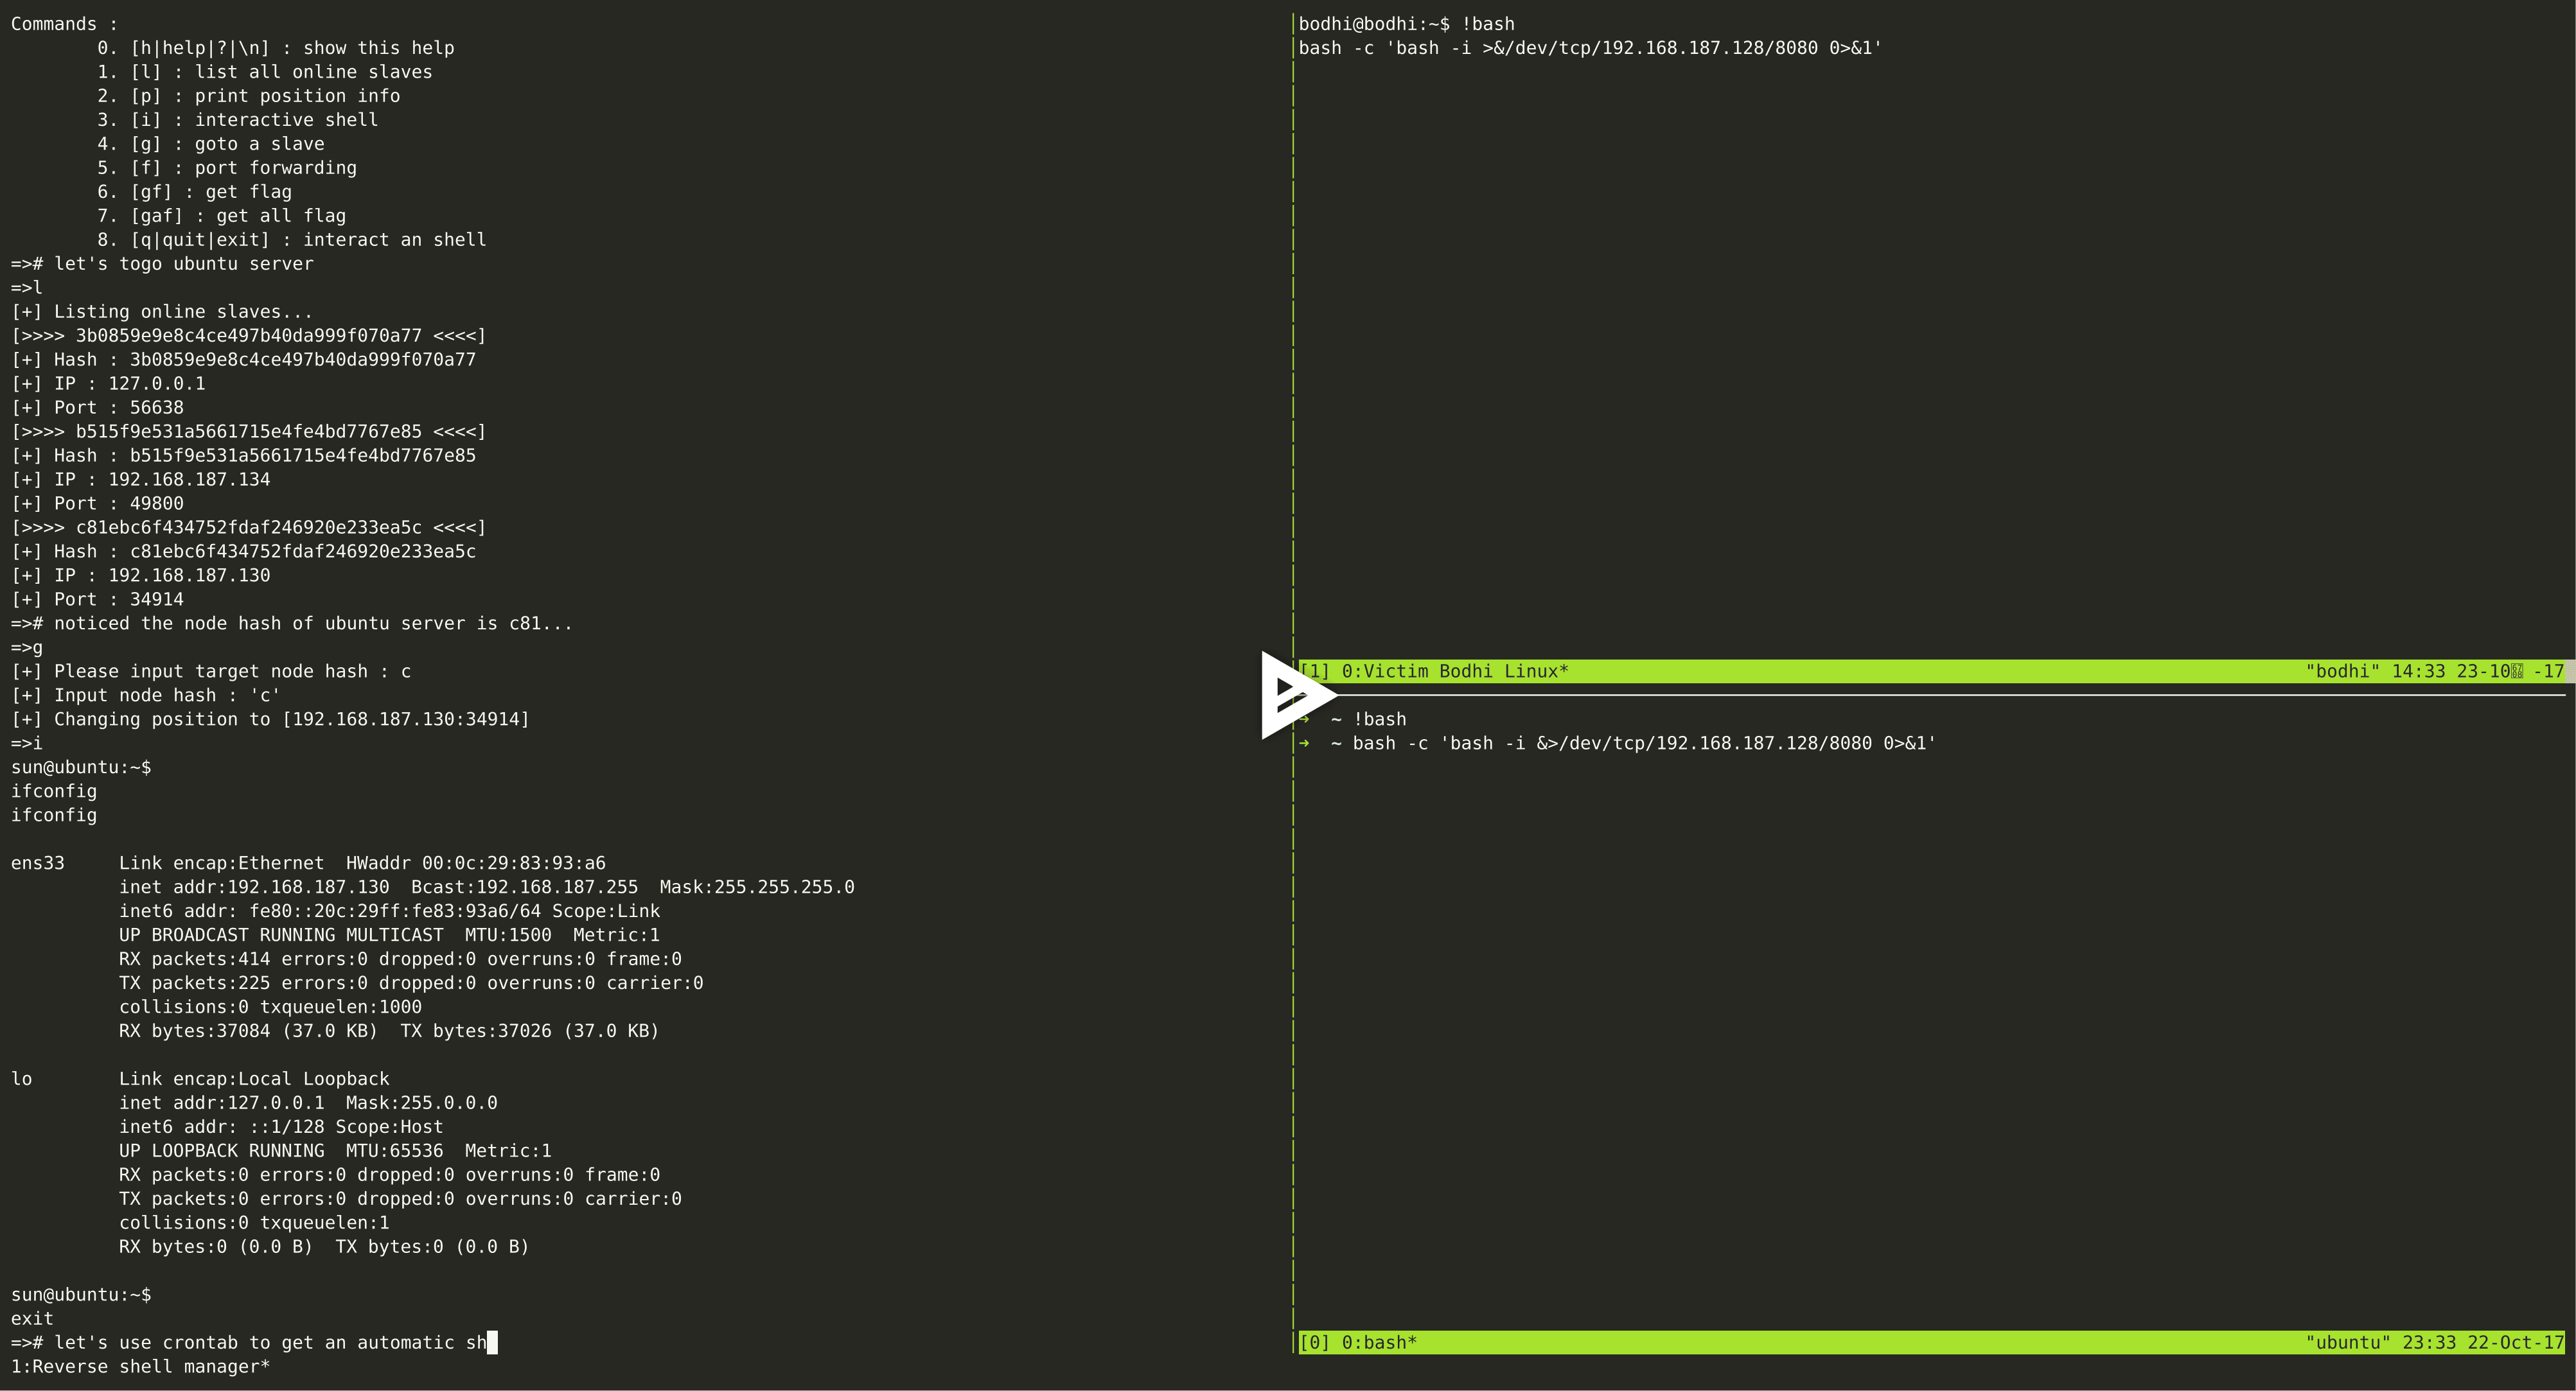Click the 'Hash : b515f9e531a5661715e4fe4bd7767e85' line
This screenshot has width=2576, height=1391.
point(243,456)
